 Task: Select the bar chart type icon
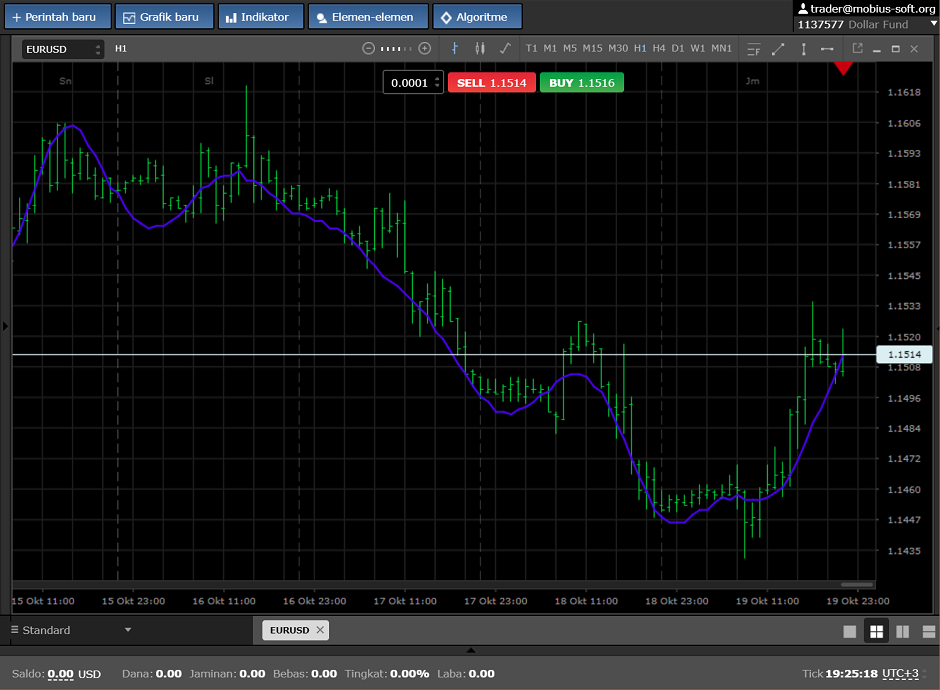tap(454, 49)
